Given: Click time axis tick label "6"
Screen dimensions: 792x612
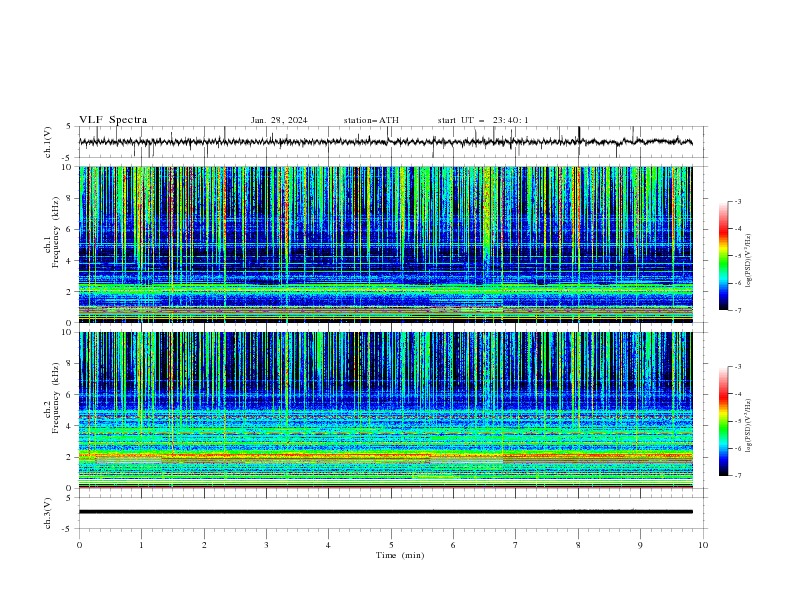Looking at the screenshot, I should tap(453, 545).
